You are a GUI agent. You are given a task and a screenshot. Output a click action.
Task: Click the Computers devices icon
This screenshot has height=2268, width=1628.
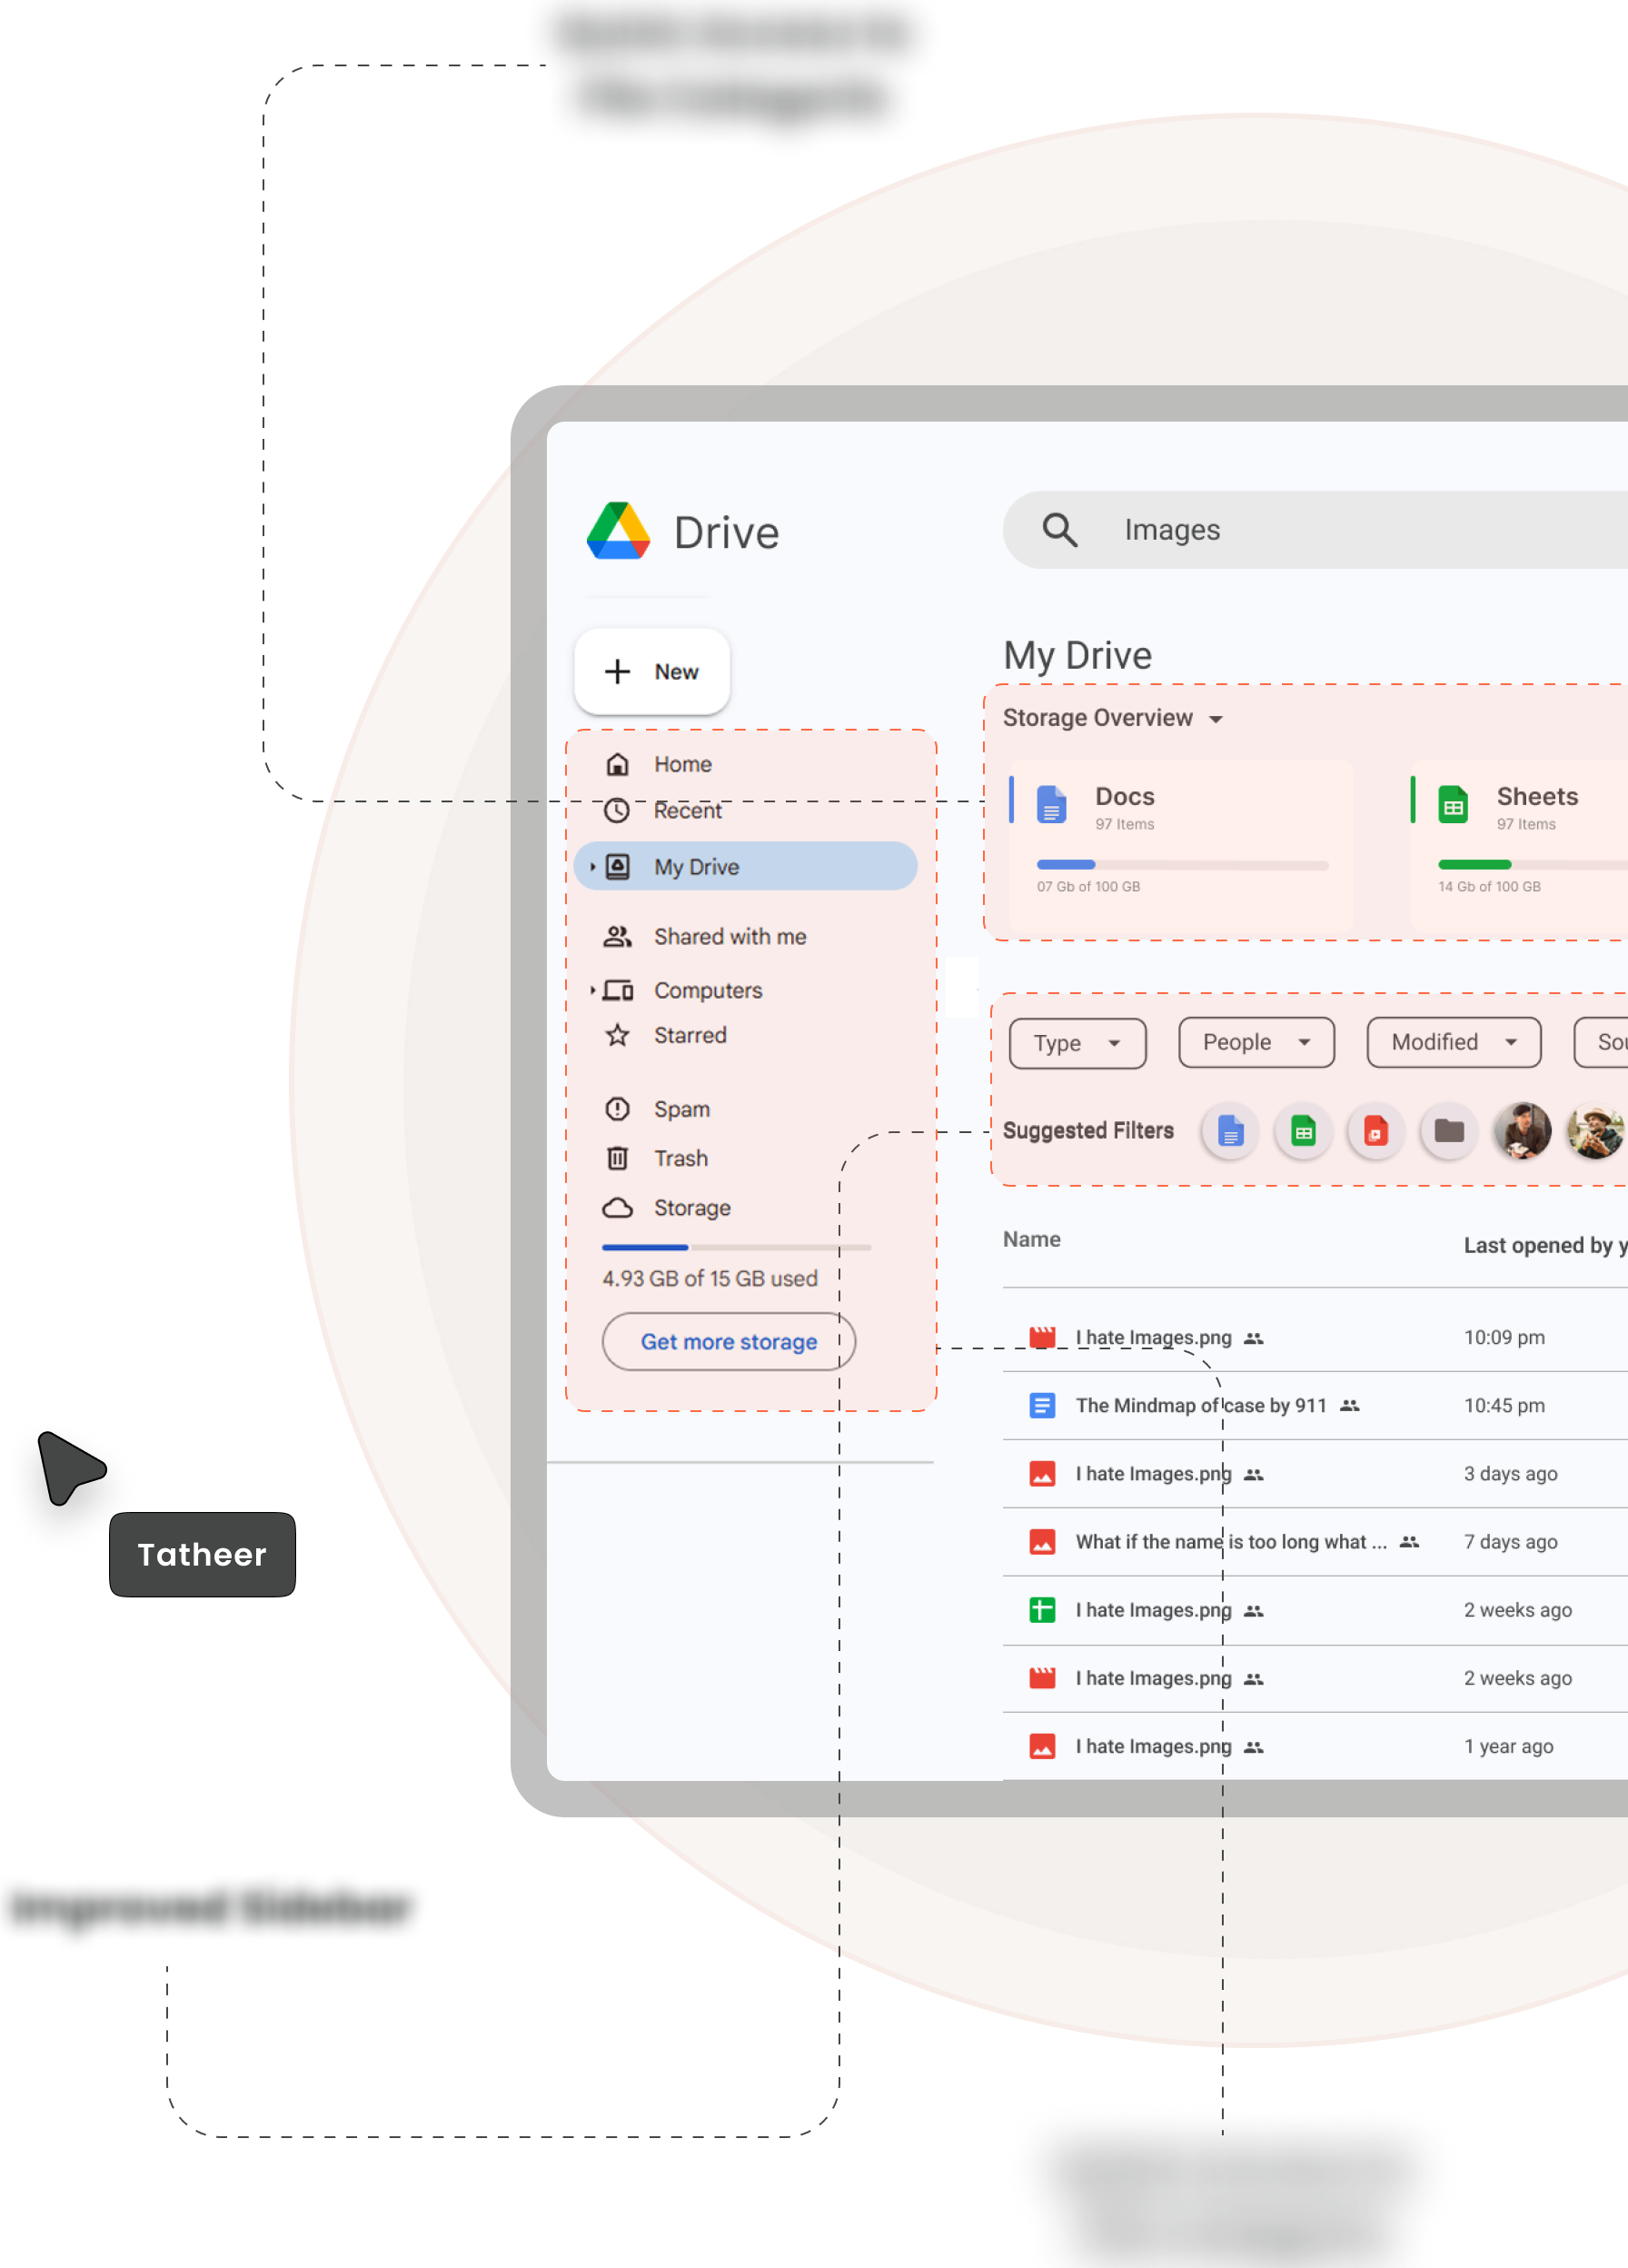[618, 990]
